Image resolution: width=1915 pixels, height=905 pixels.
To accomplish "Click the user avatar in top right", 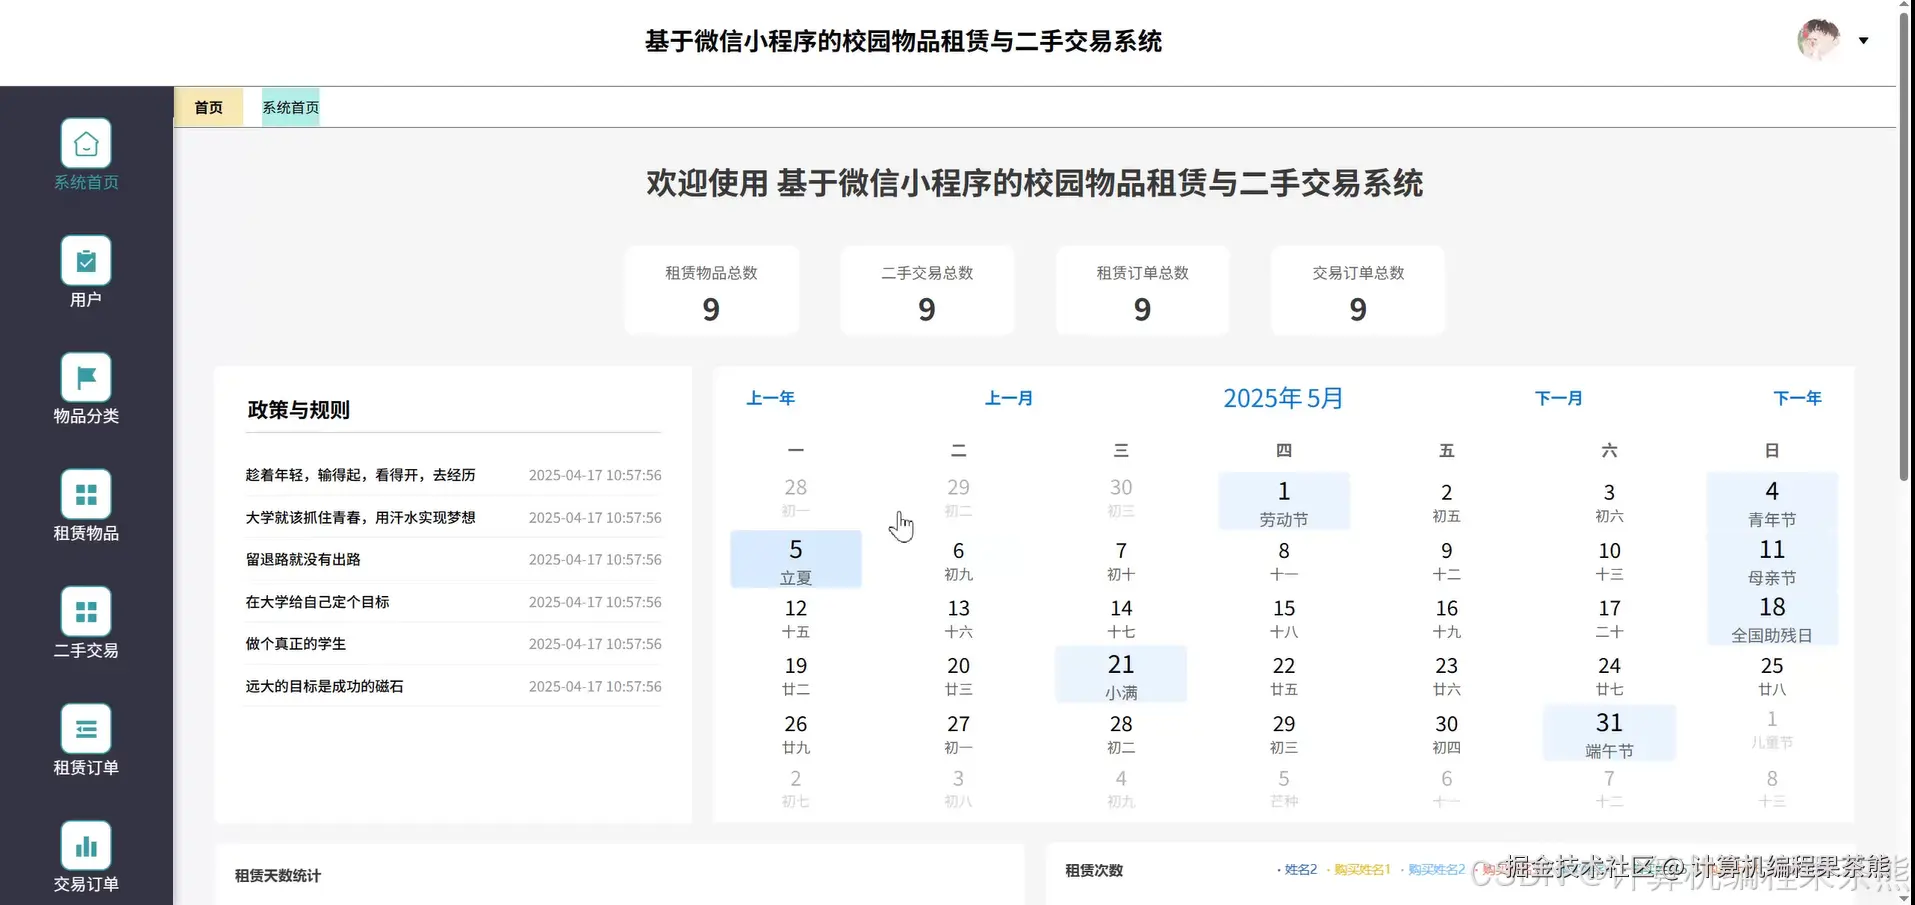I will 1818,40.
